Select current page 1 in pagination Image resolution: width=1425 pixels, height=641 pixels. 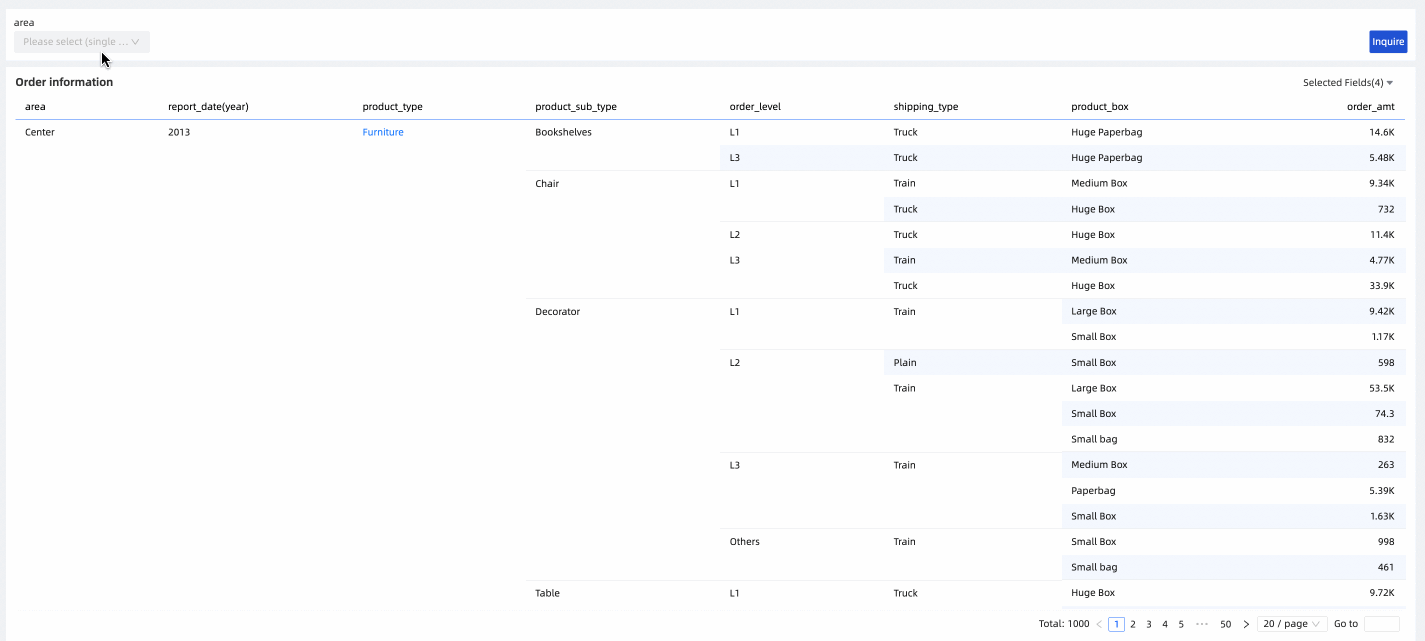(1117, 624)
